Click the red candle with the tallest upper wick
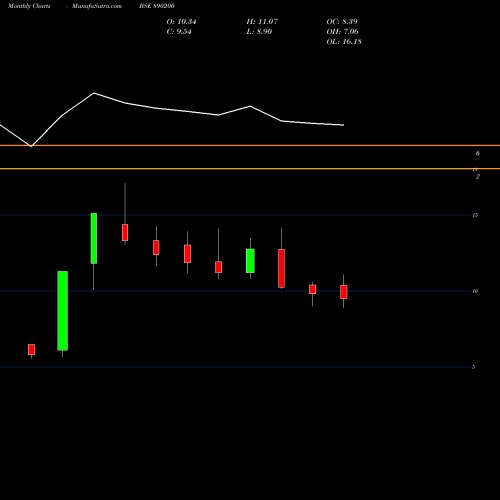The image size is (500, 500). [x=125, y=232]
